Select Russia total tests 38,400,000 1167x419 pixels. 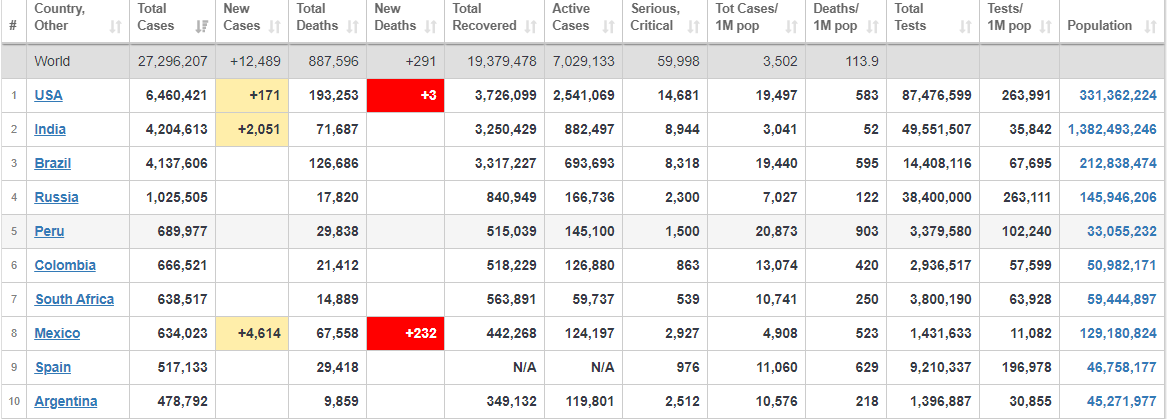(936, 197)
